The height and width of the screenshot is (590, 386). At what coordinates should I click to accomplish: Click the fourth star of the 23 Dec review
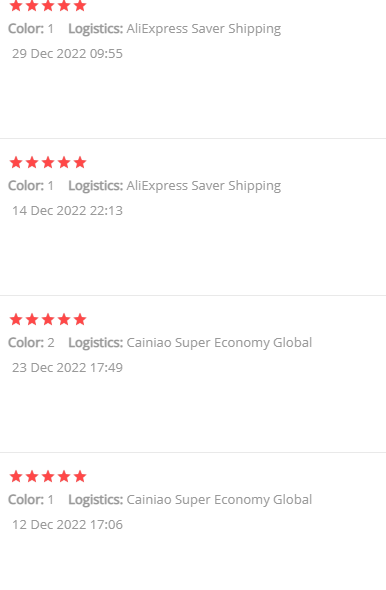[64, 319]
